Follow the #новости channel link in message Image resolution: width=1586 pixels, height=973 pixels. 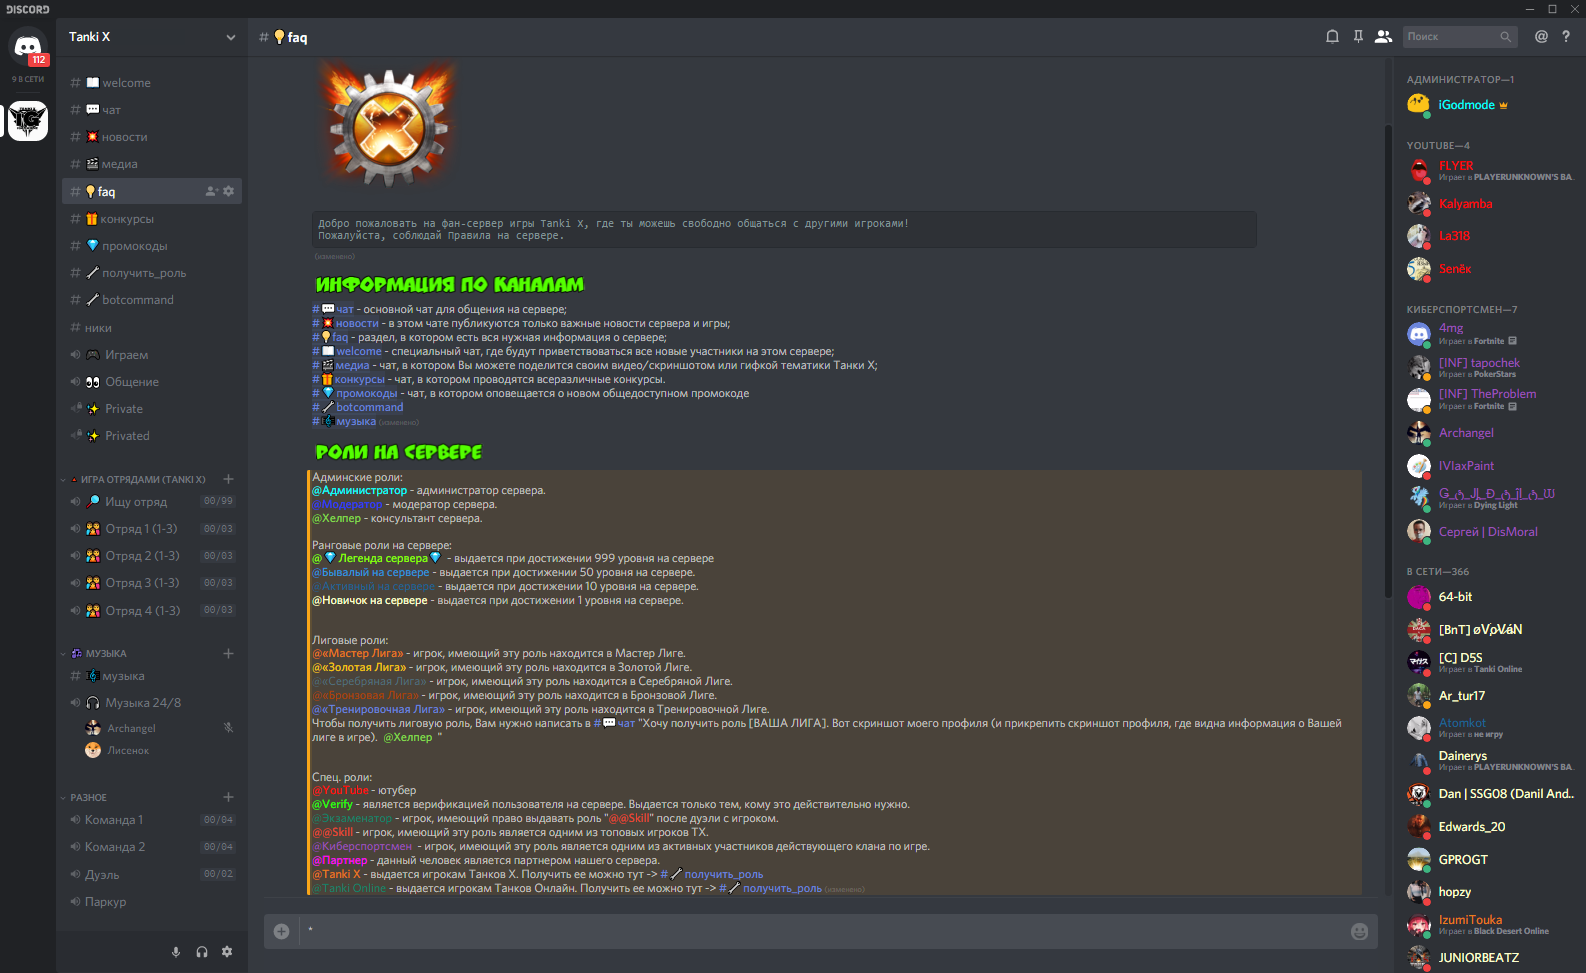pos(346,324)
